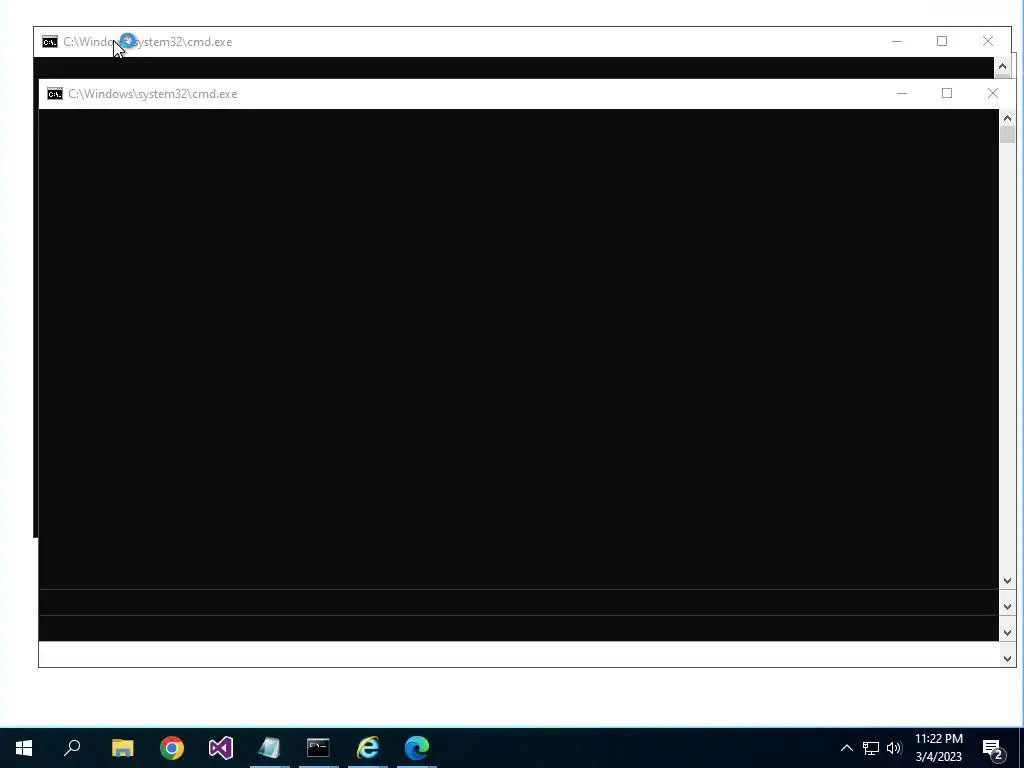
Task: Click back cmd window title text
Action: pyautogui.click(x=148, y=42)
